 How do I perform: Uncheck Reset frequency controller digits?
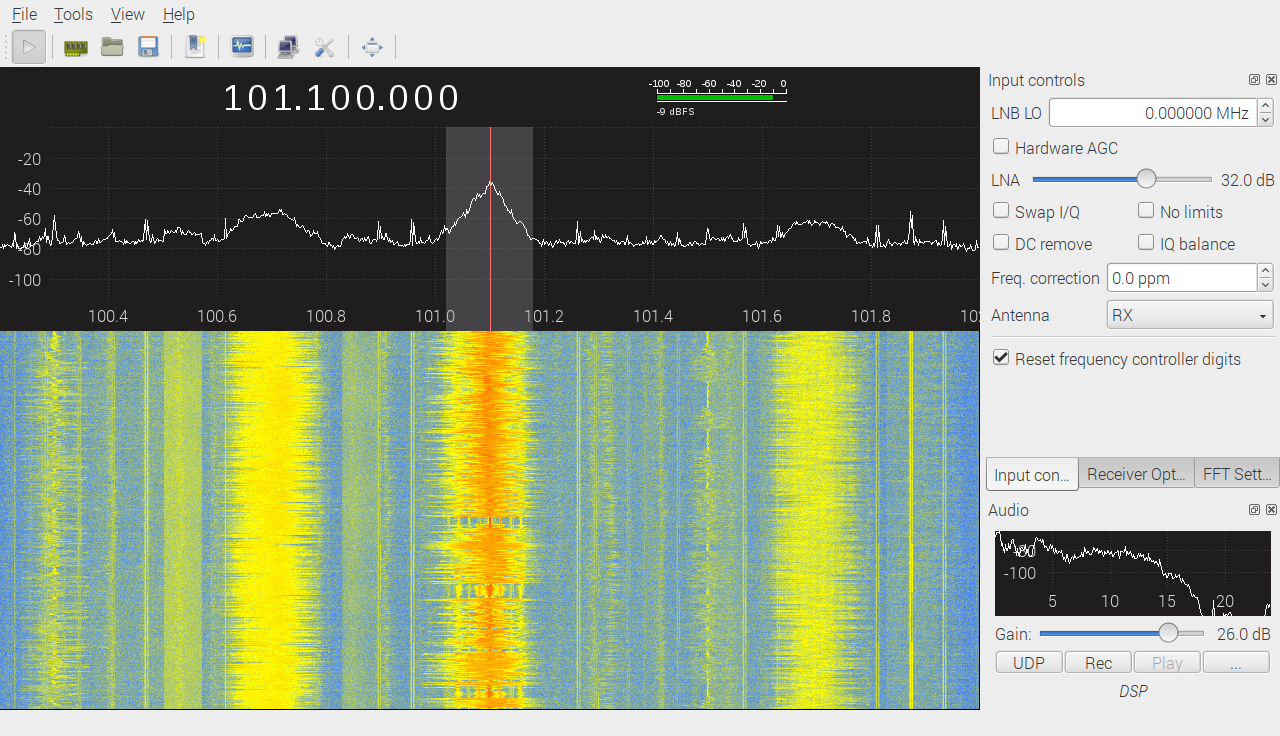point(1001,358)
